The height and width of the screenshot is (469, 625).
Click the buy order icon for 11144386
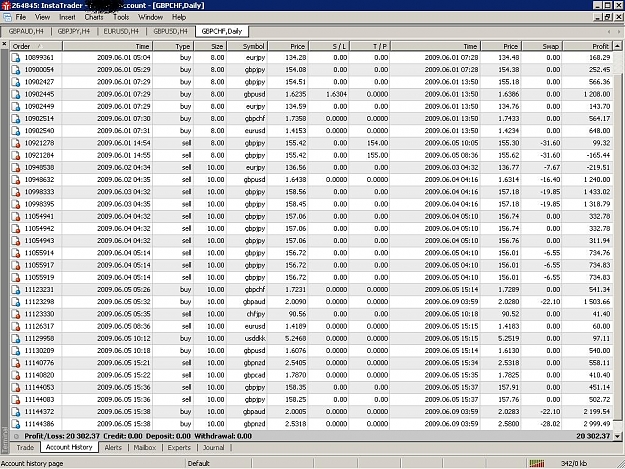tap(16, 424)
